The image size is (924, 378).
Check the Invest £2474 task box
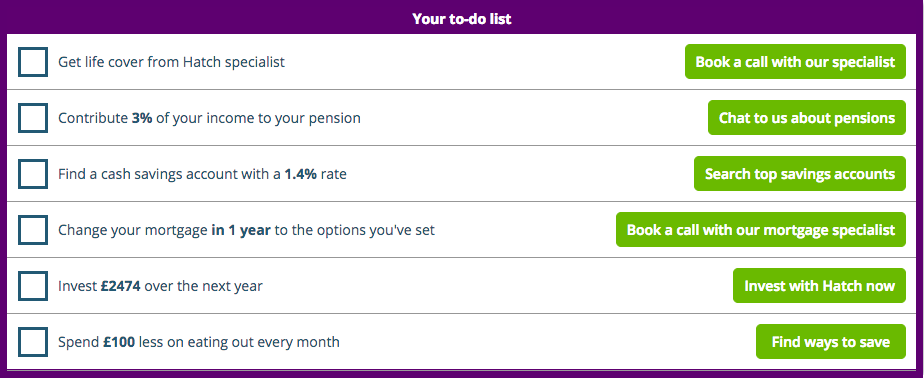click(x=32, y=286)
